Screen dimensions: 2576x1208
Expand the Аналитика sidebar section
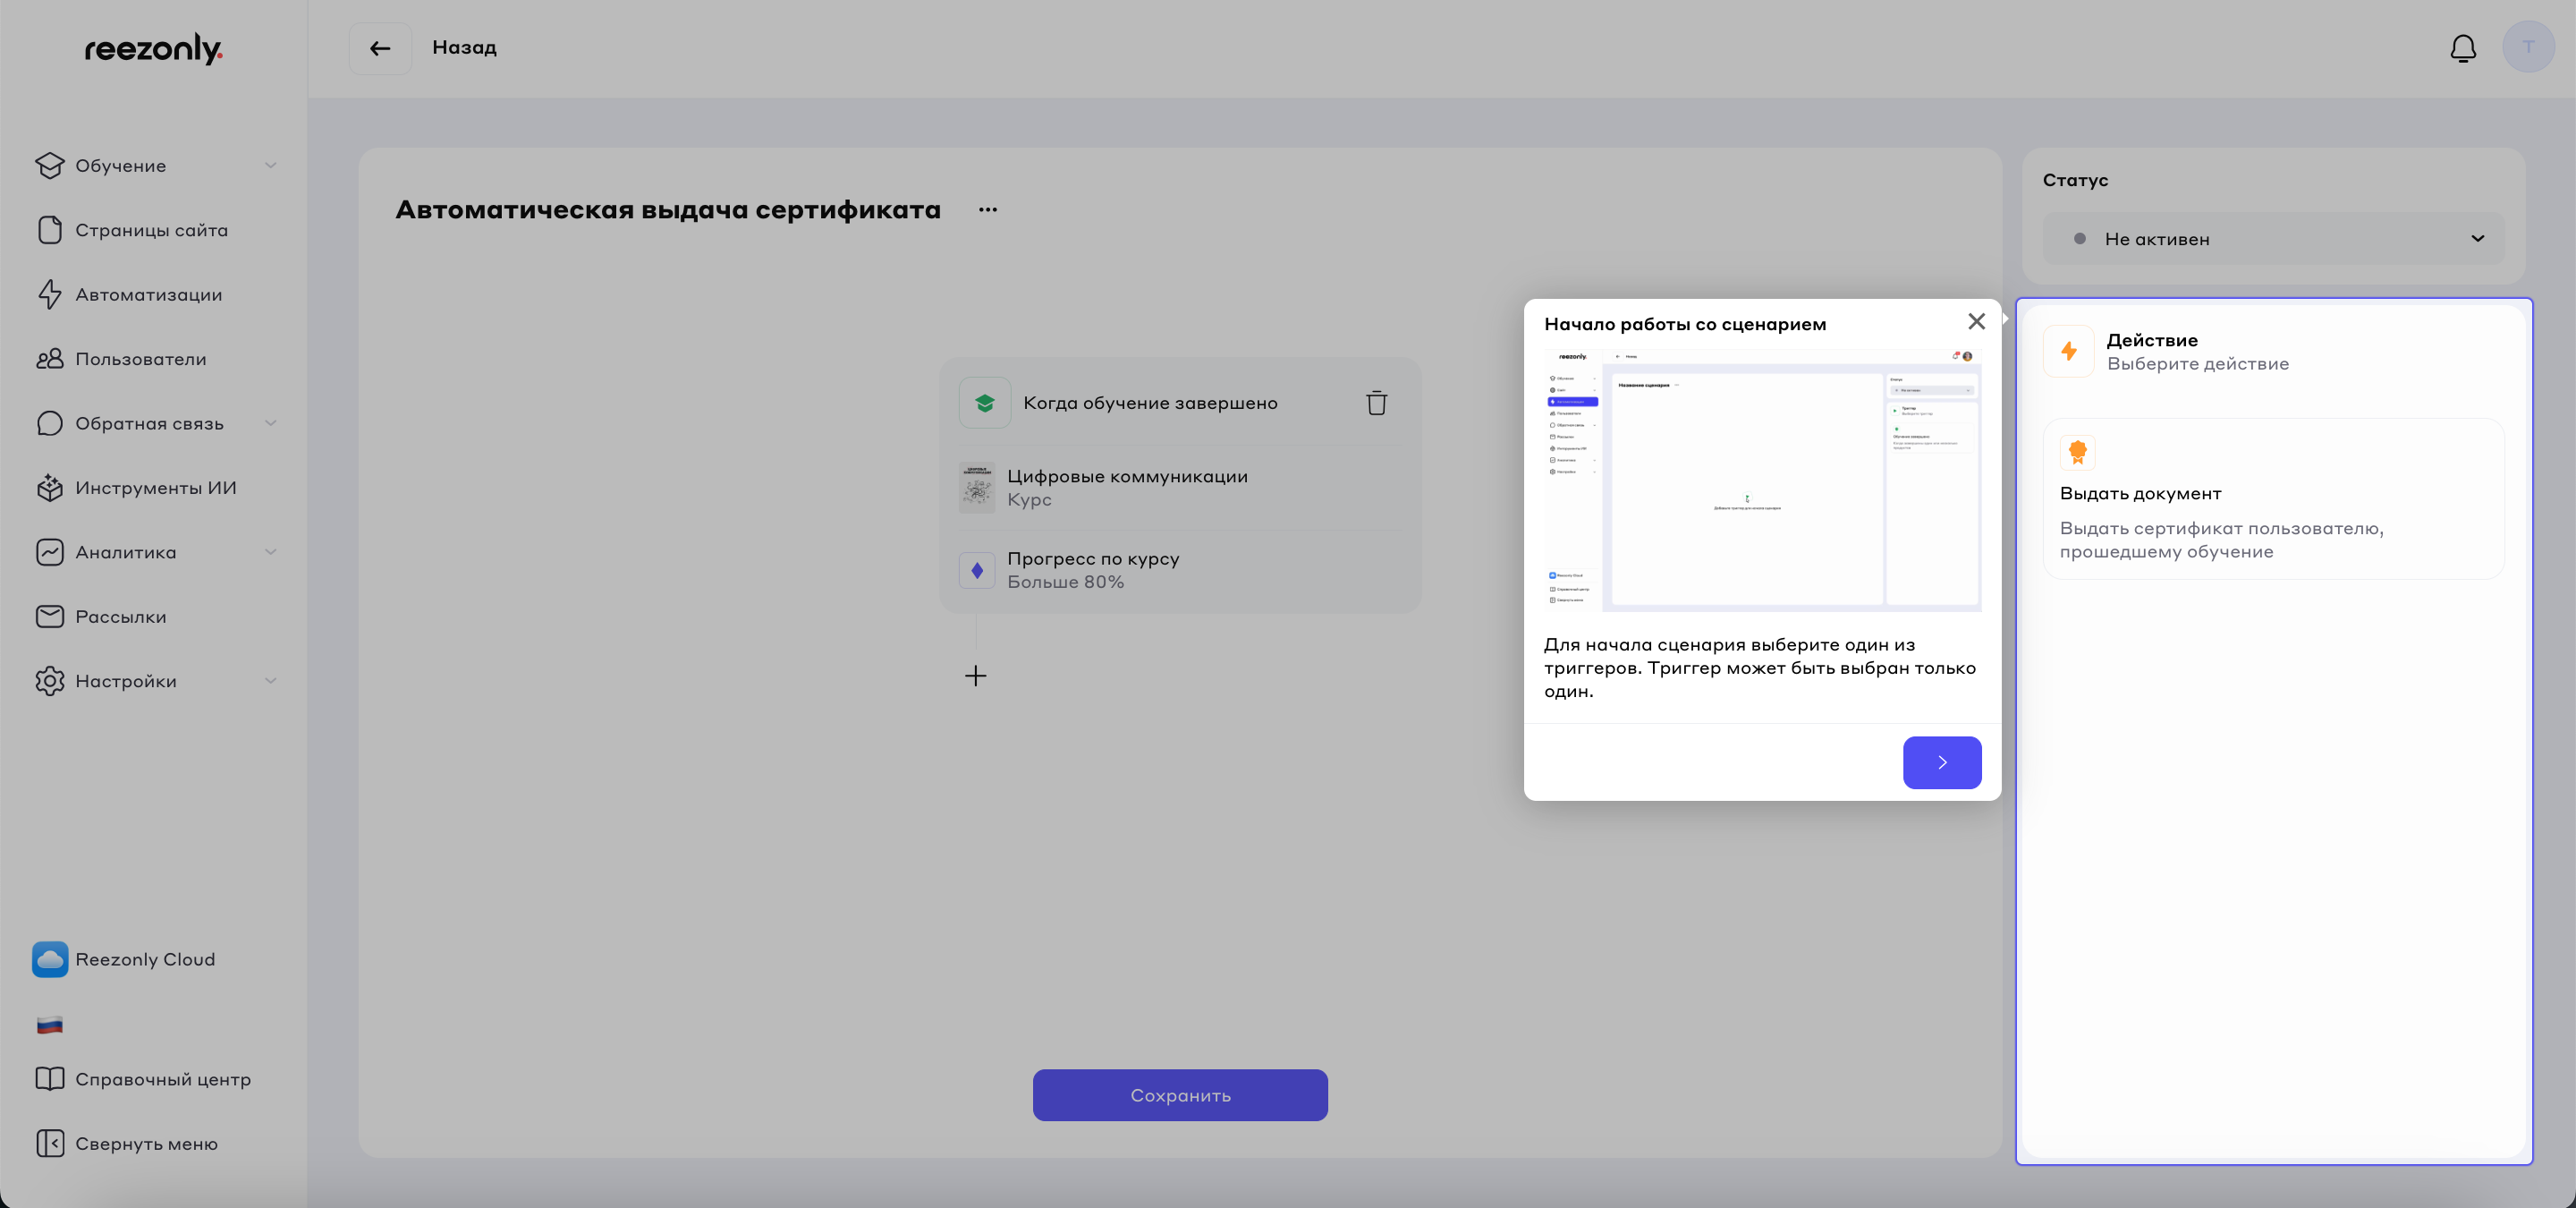click(155, 552)
